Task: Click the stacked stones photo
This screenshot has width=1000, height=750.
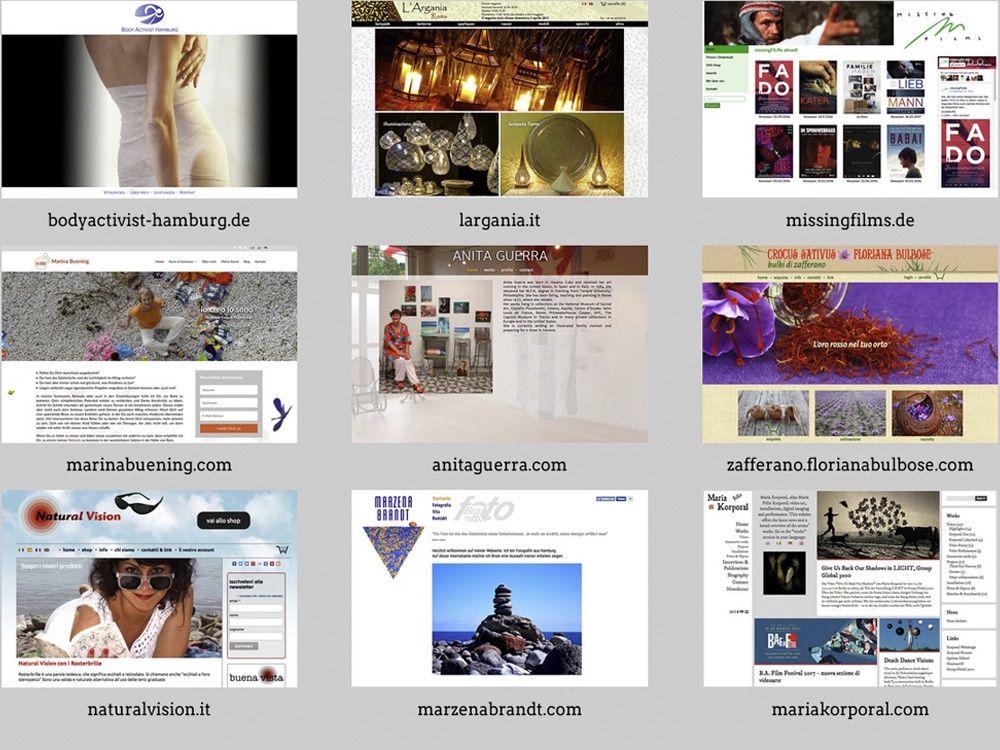Action: pyautogui.click(x=507, y=619)
